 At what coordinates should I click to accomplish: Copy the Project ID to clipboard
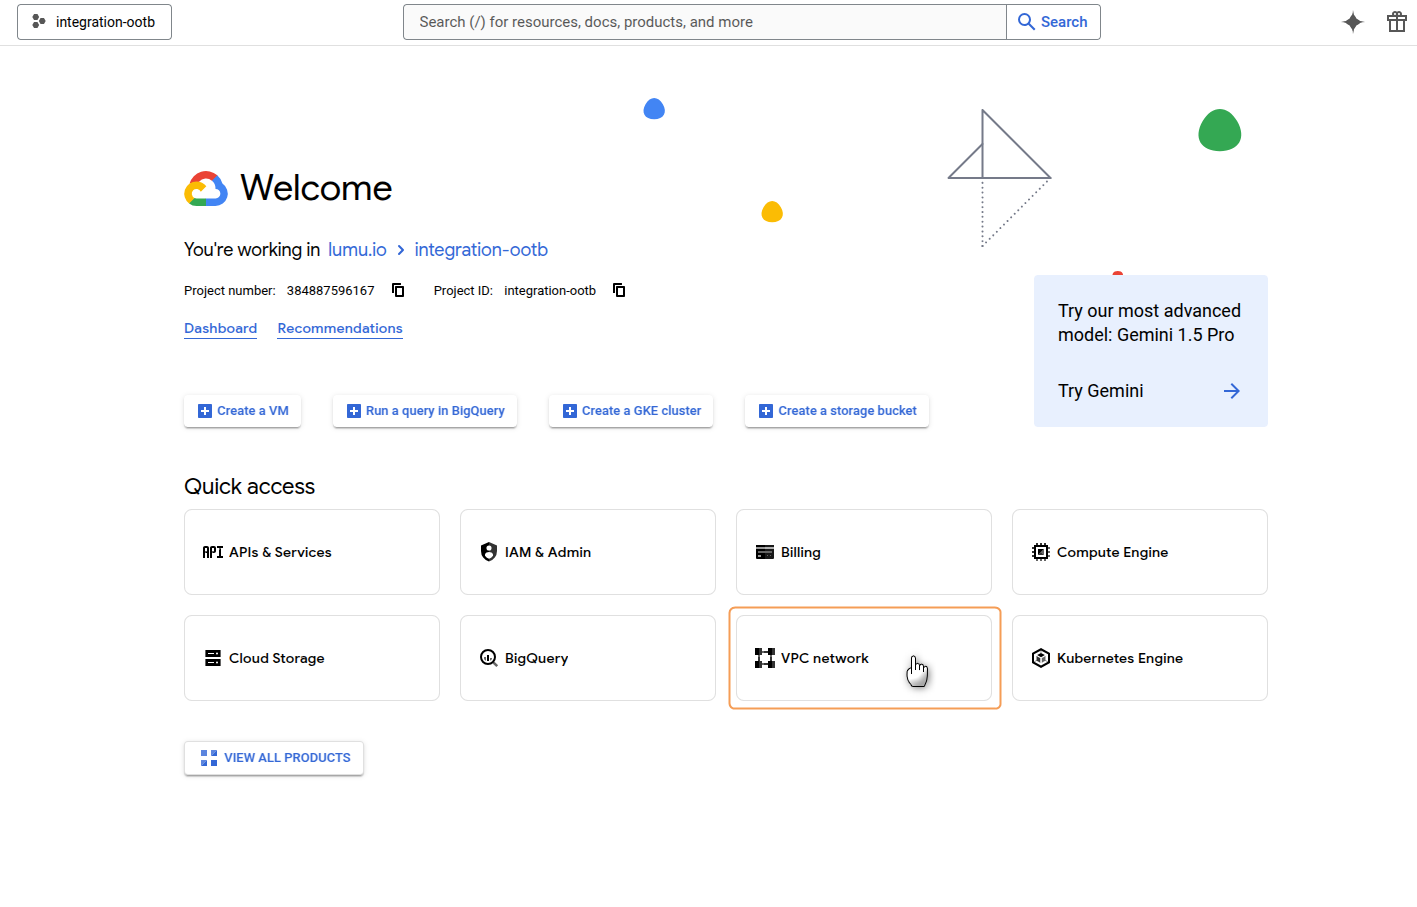click(619, 290)
